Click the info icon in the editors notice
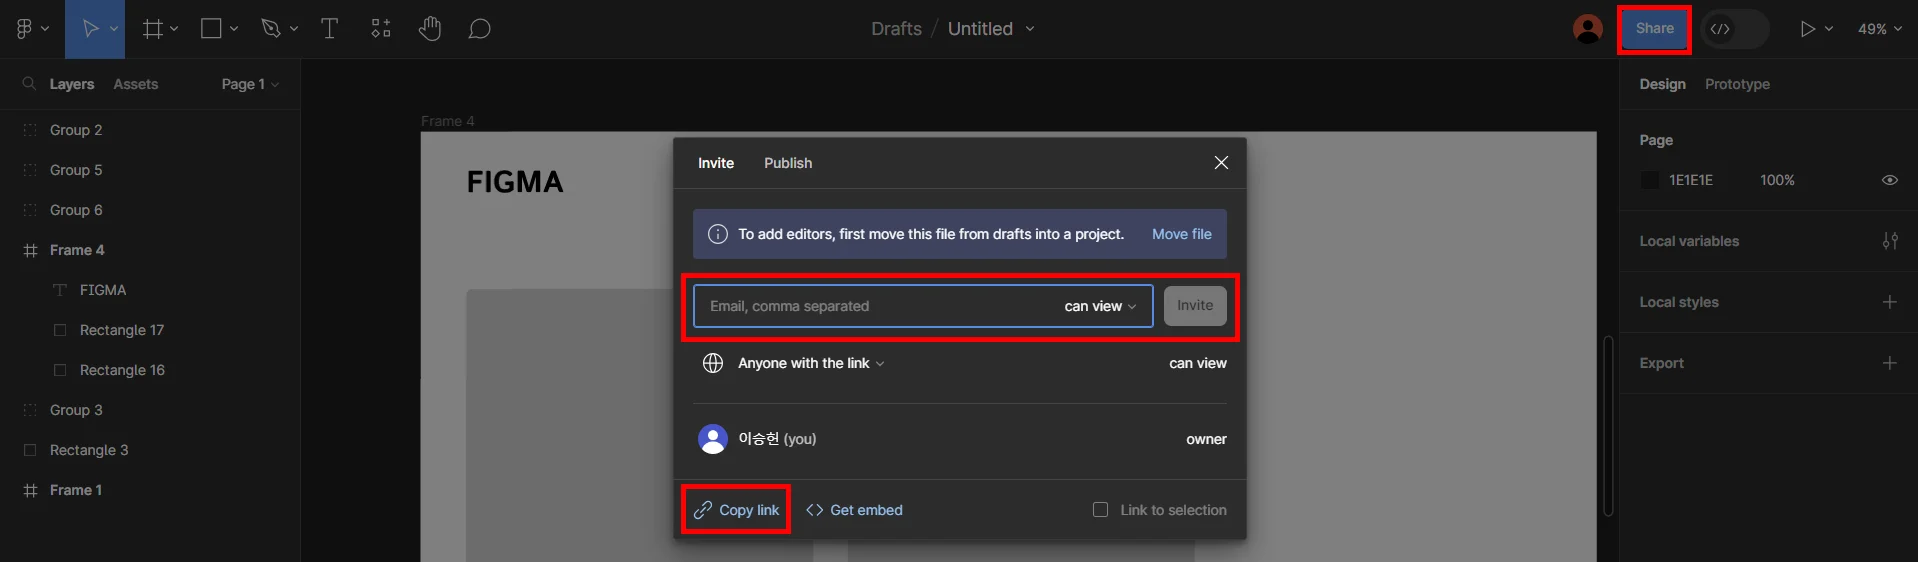 pos(718,234)
